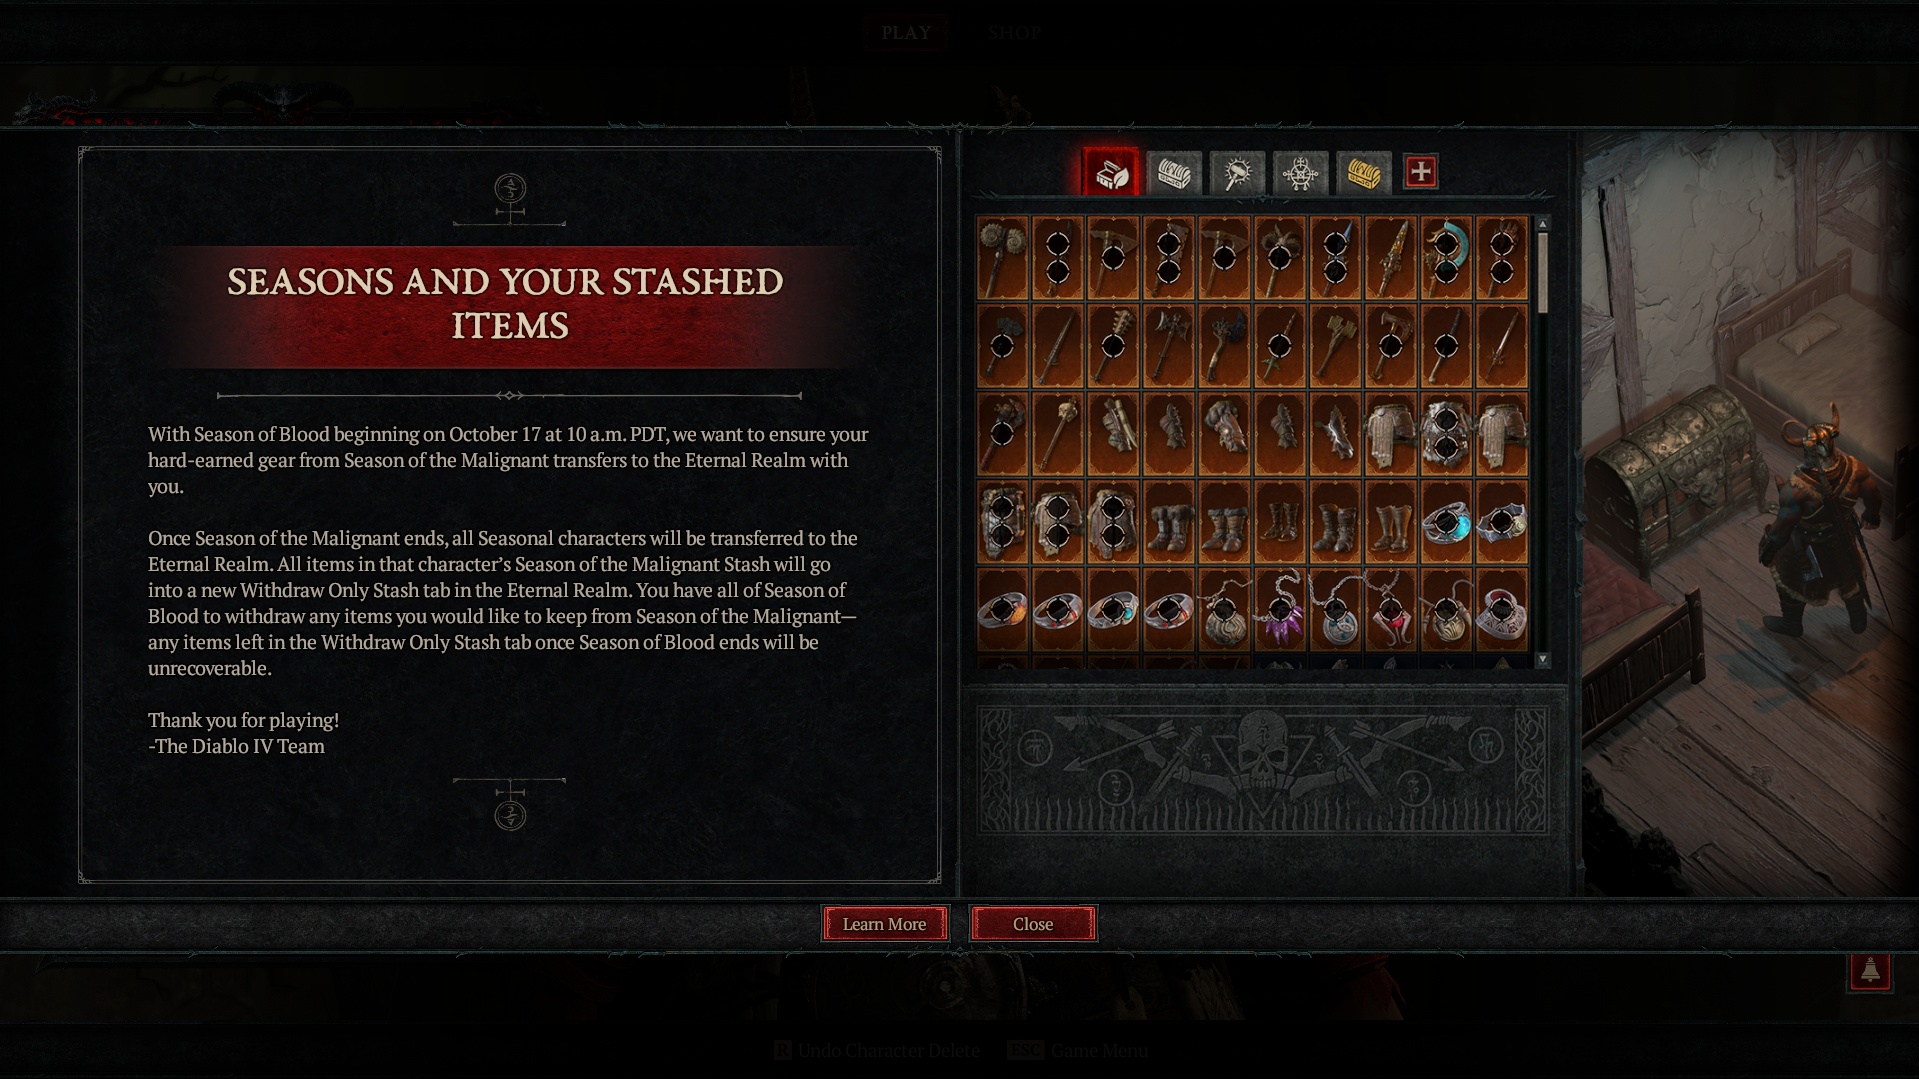Add a new stash tab with plus icon

click(x=1421, y=171)
